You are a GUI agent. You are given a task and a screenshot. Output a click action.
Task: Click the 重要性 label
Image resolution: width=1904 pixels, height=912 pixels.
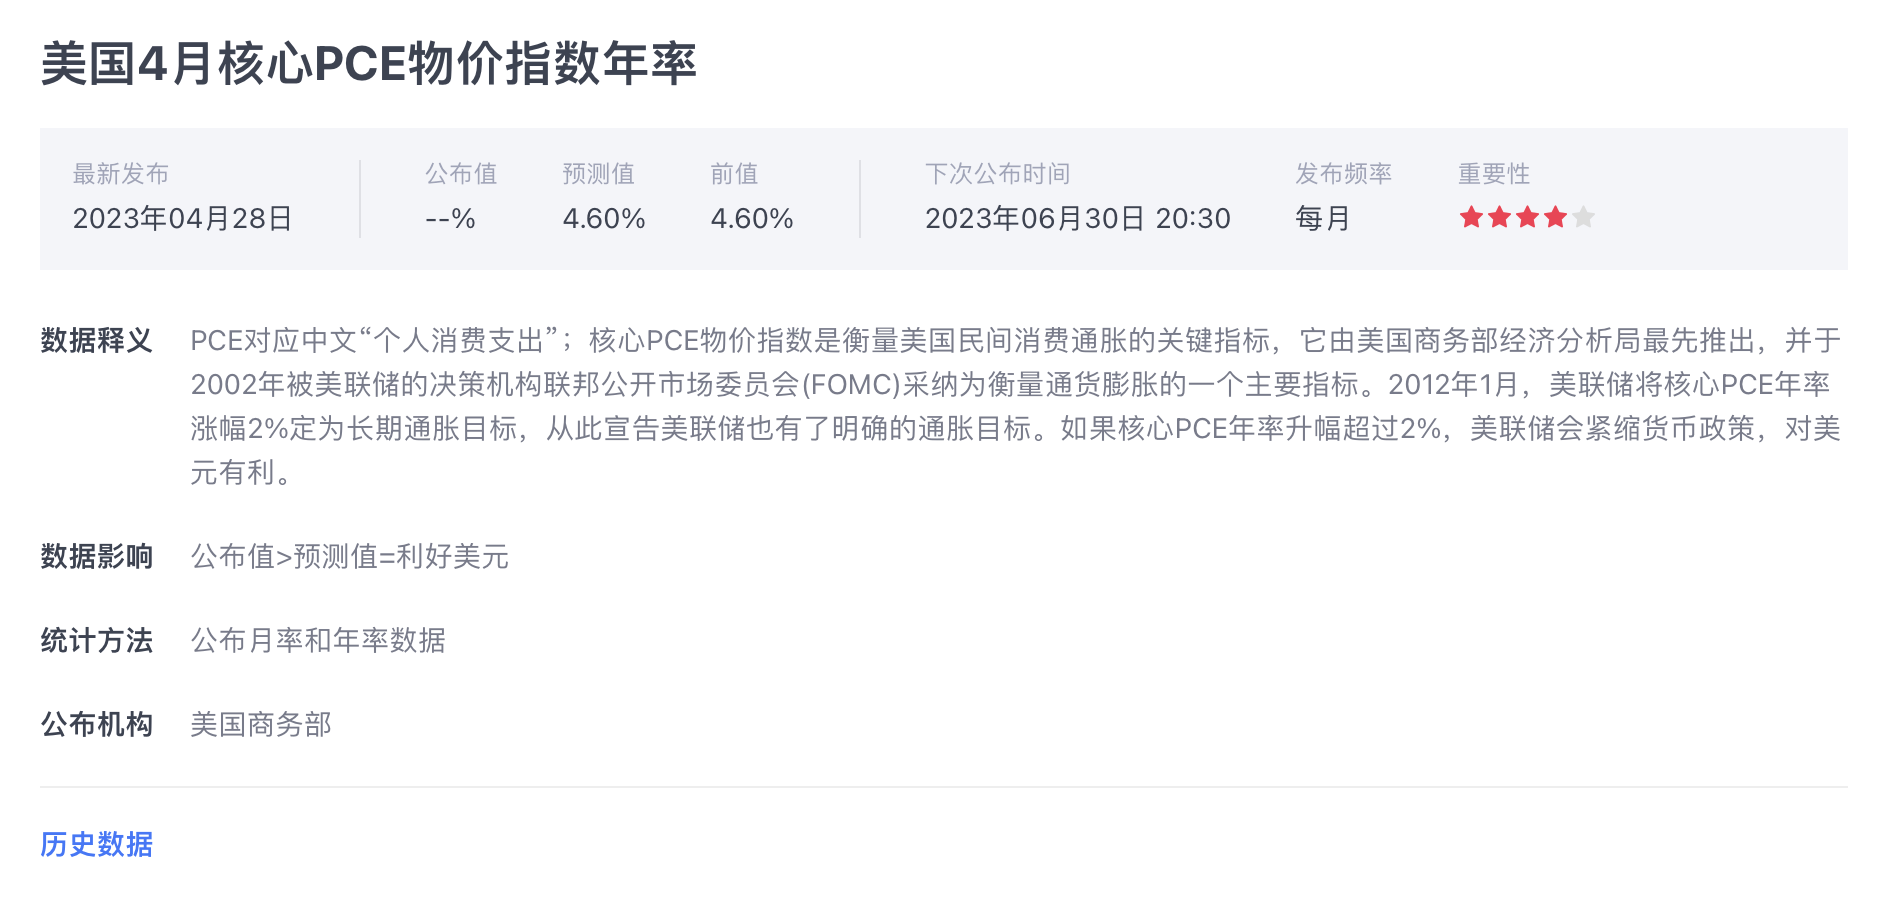pos(1494,174)
